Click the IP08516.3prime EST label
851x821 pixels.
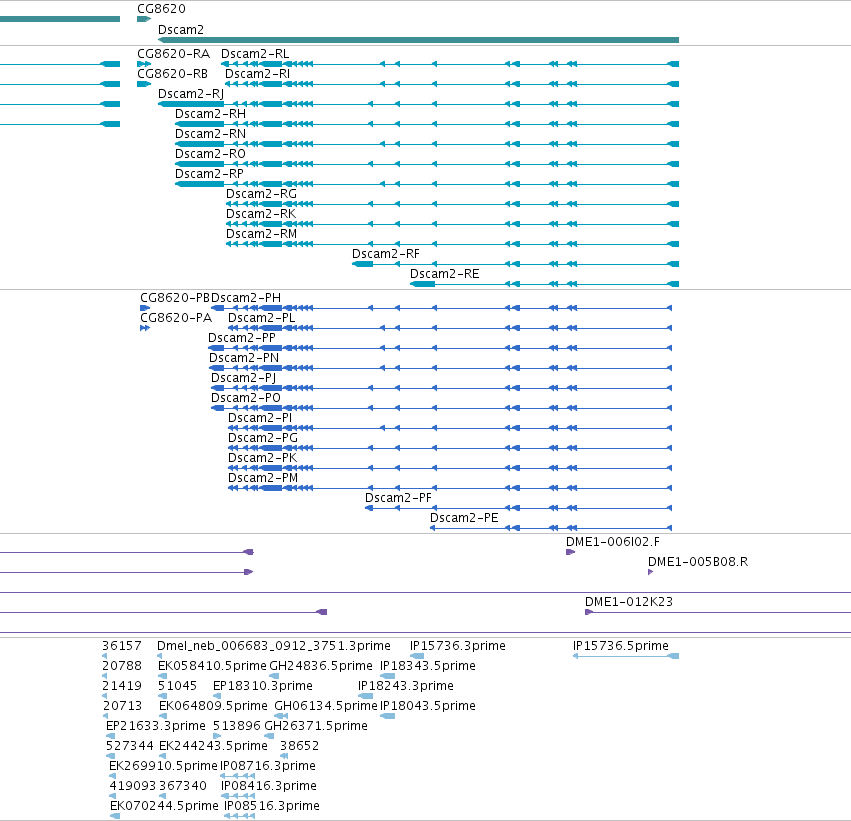click(271, 807)
